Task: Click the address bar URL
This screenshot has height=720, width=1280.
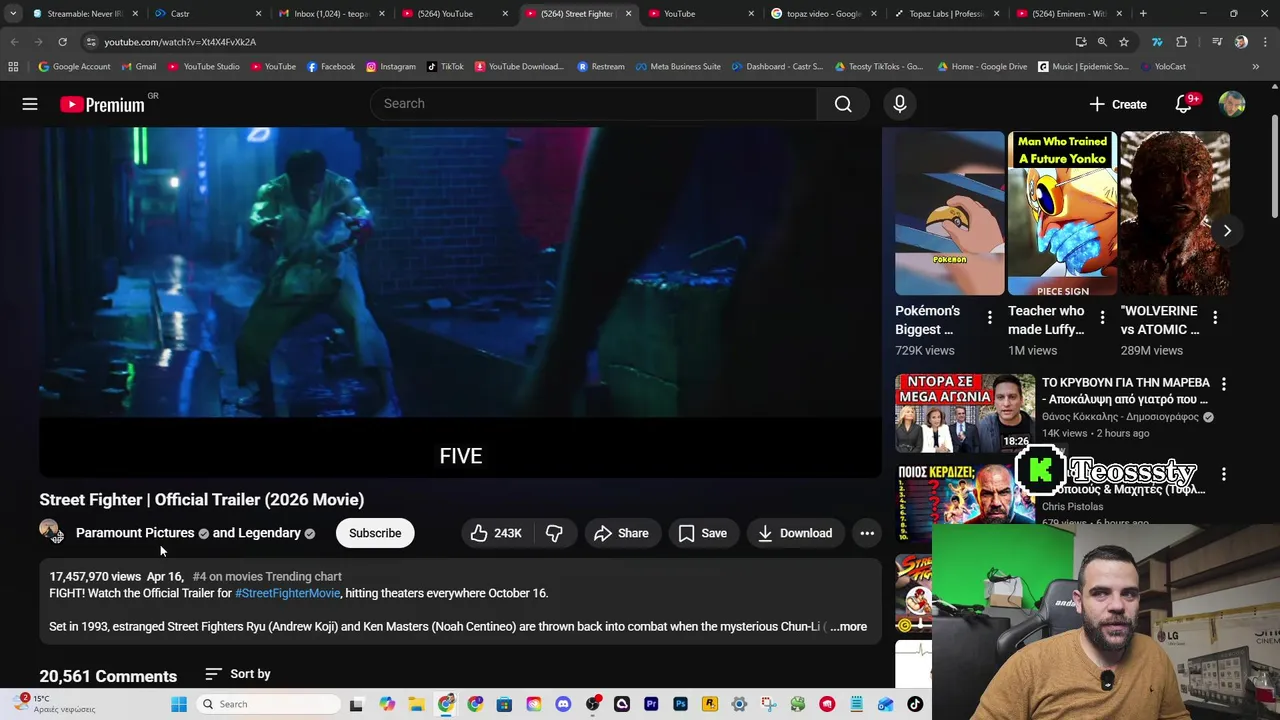Action: pyautogui.click(x=180, y=42)
